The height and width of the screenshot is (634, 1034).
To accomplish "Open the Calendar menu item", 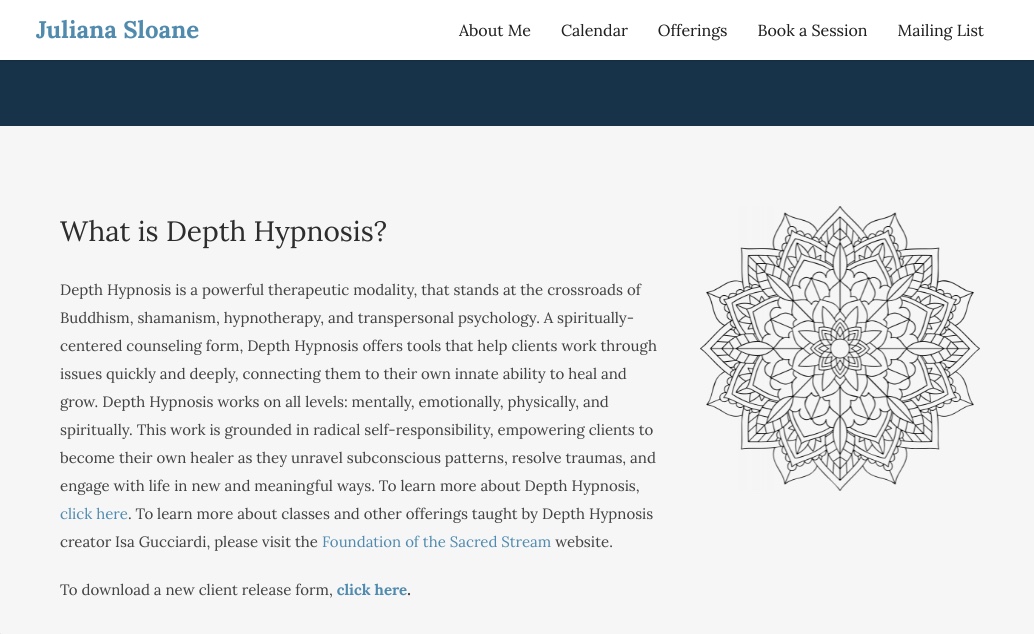I will (x=594, y=31).
